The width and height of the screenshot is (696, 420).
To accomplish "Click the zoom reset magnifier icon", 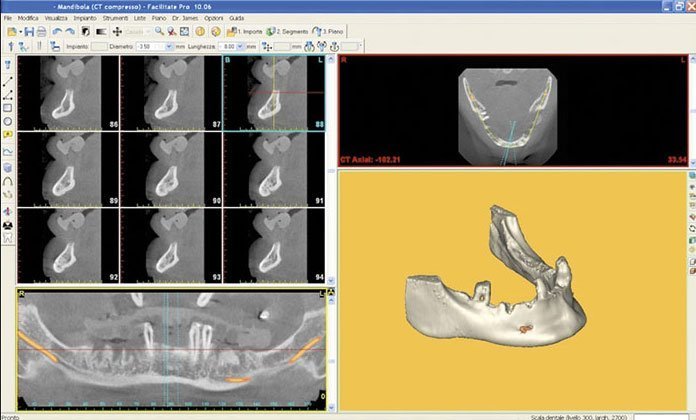I will [172, 32].
